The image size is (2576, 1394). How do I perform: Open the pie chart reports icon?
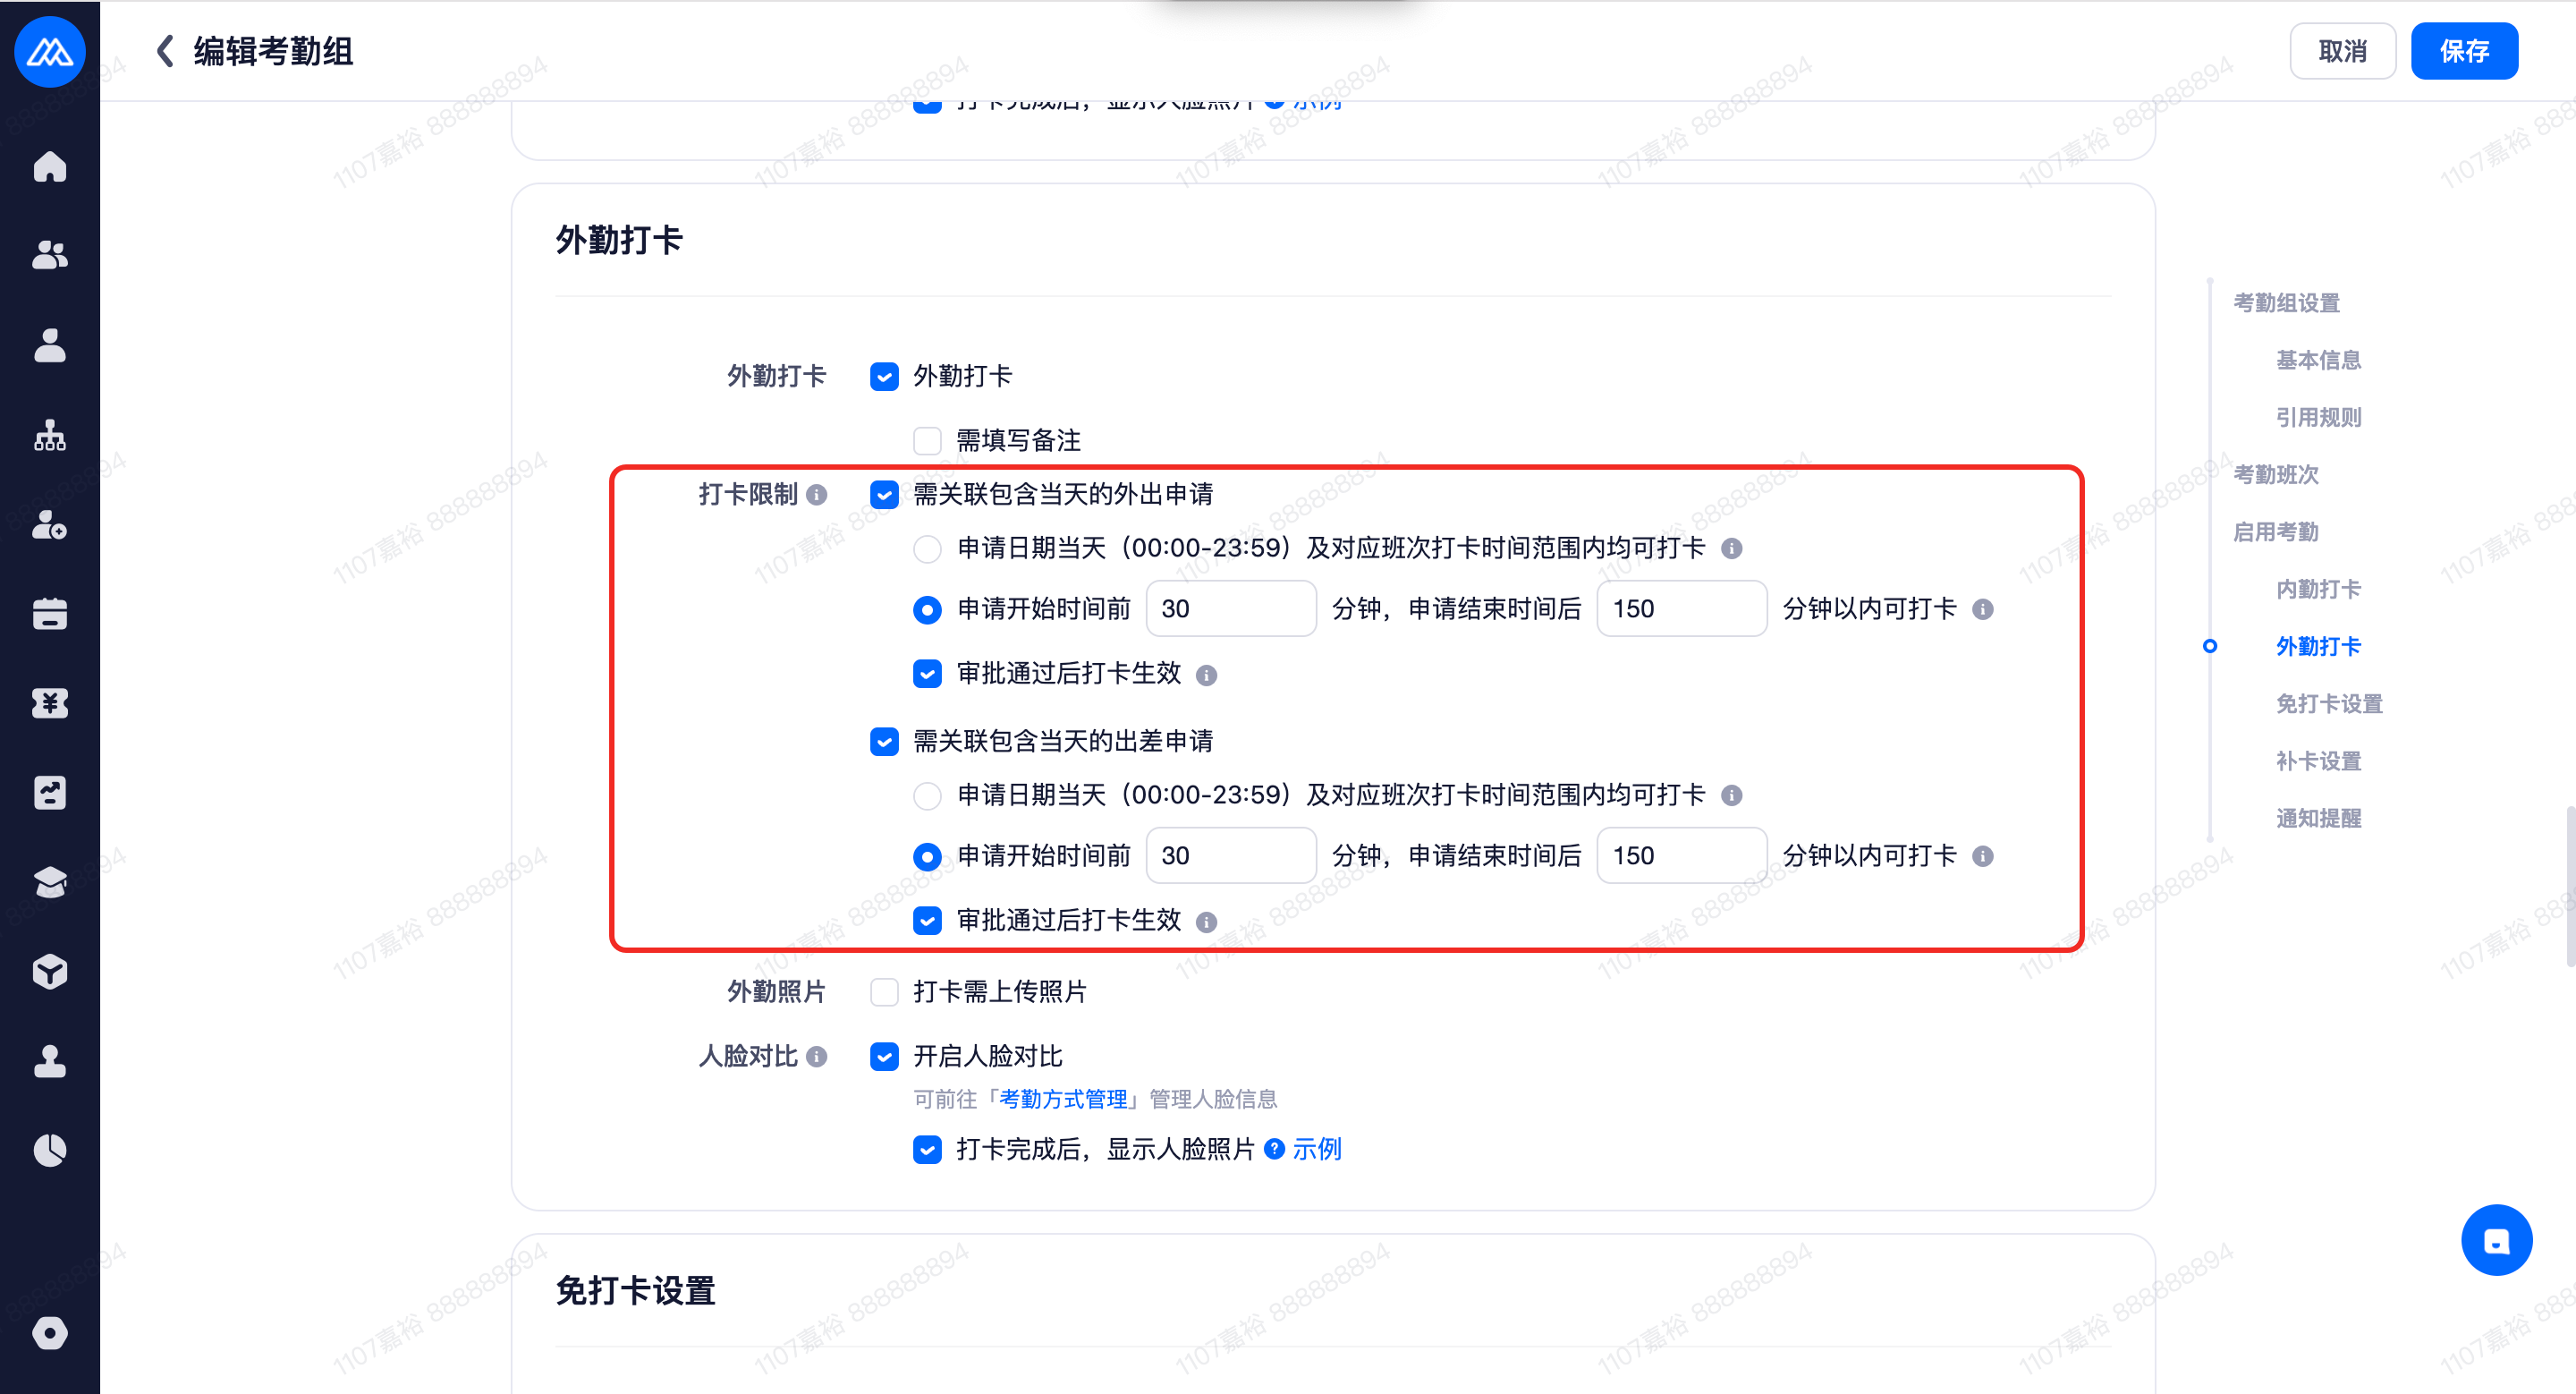(x=49, y=1150)
